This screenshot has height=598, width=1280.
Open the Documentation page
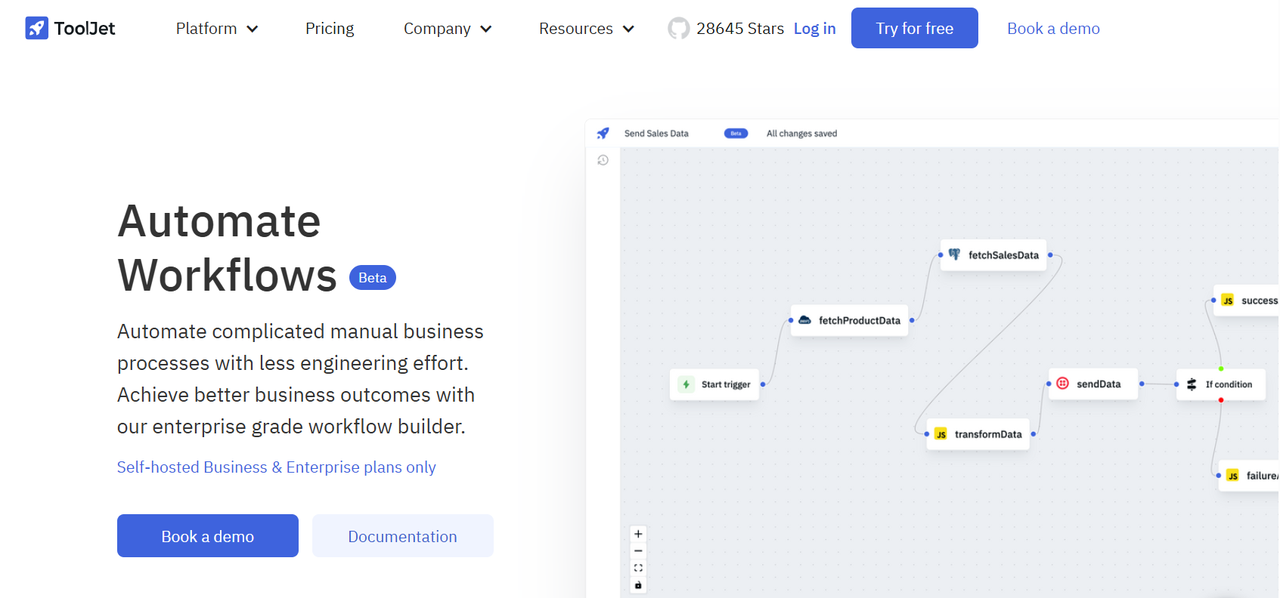point(402,535)
